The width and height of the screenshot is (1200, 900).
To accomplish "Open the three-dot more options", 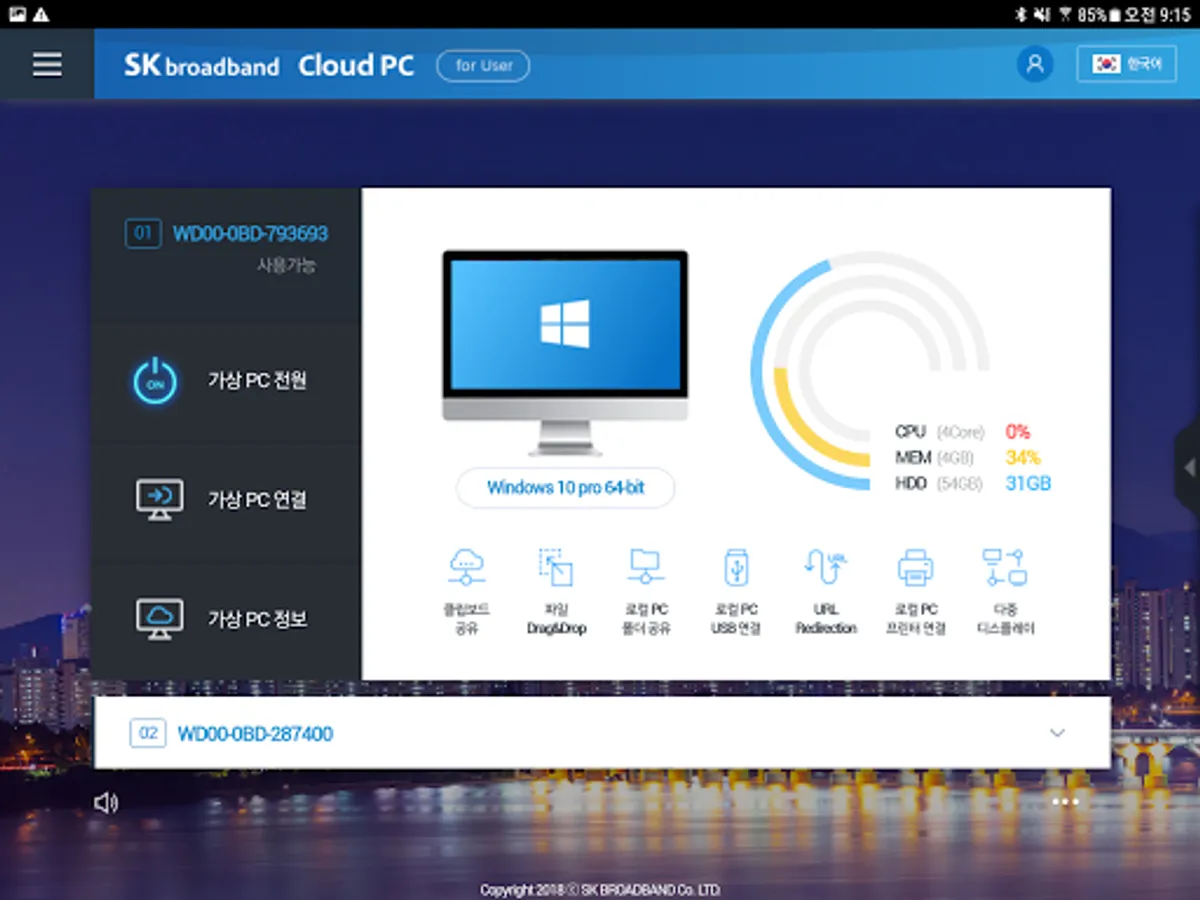I will tap(1065, 802).
